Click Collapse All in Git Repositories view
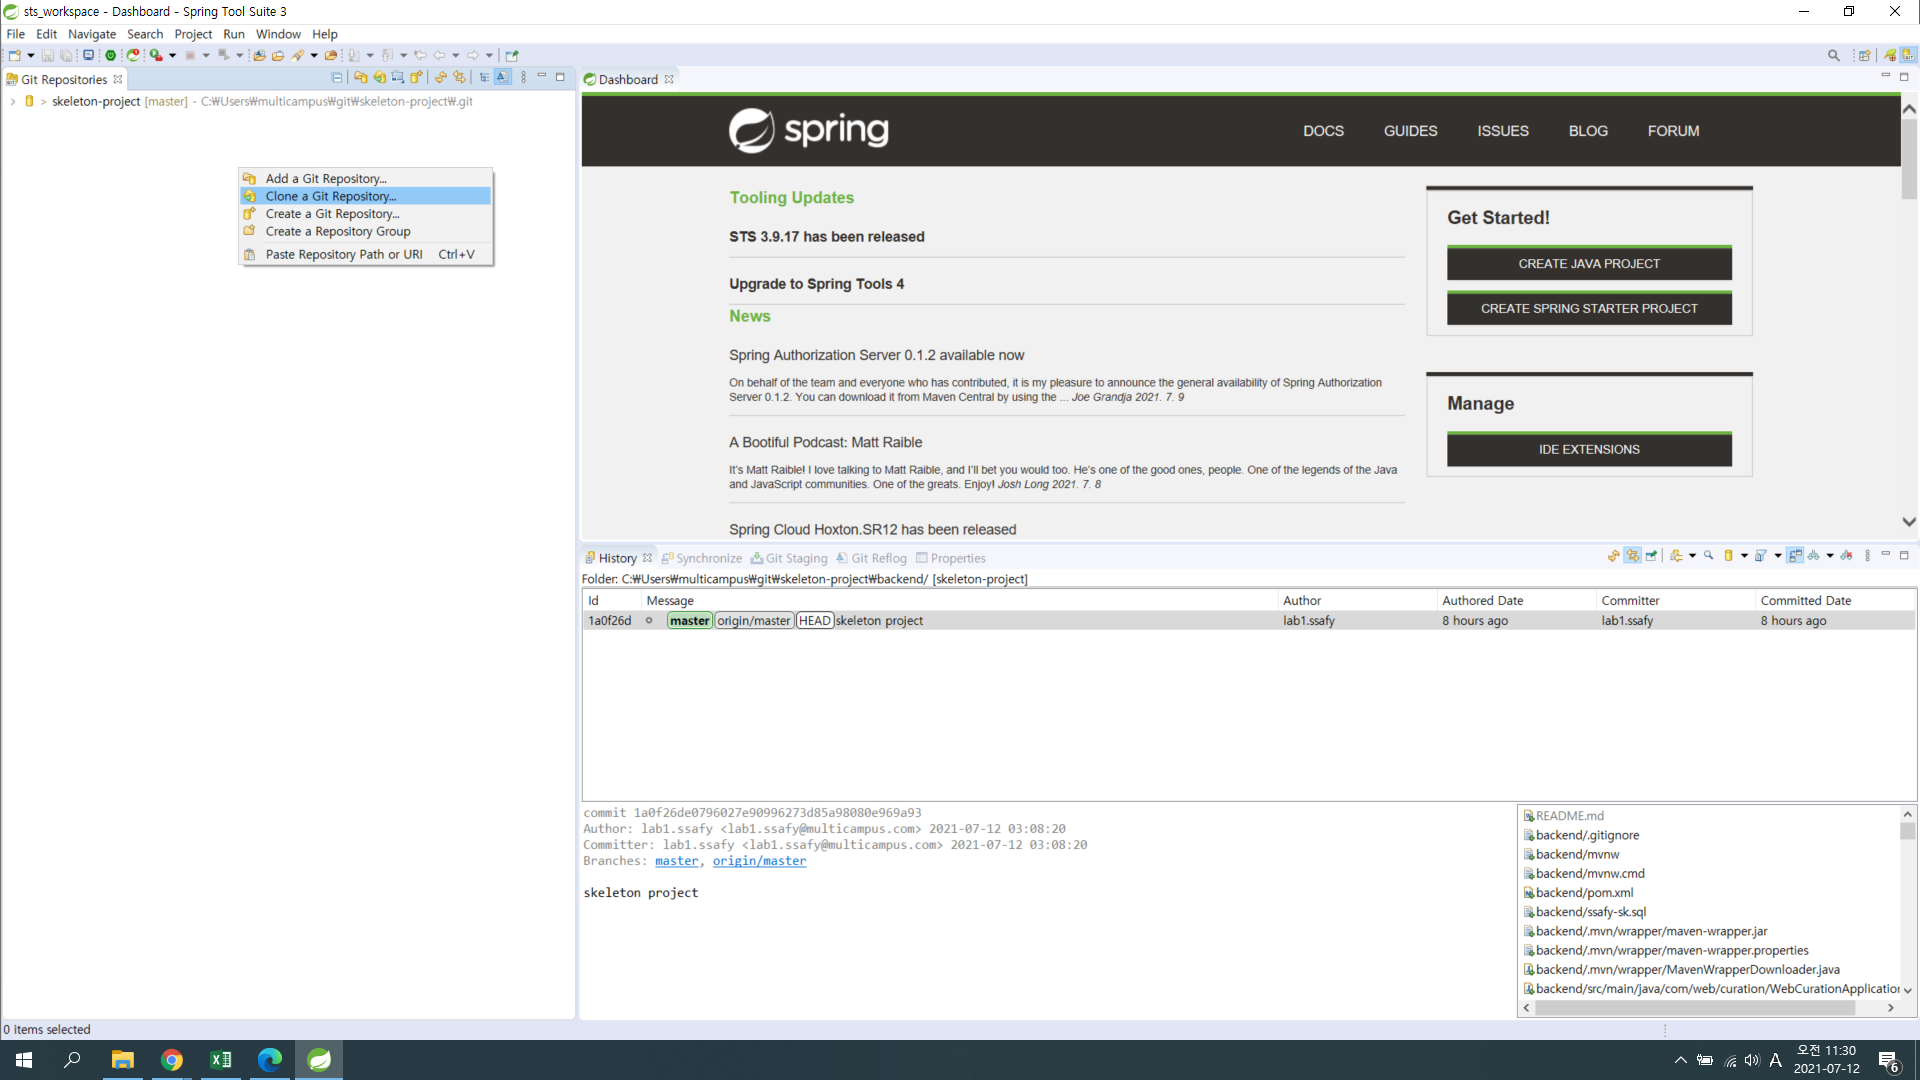The image size is (1920, 1080). coord(337,77)
